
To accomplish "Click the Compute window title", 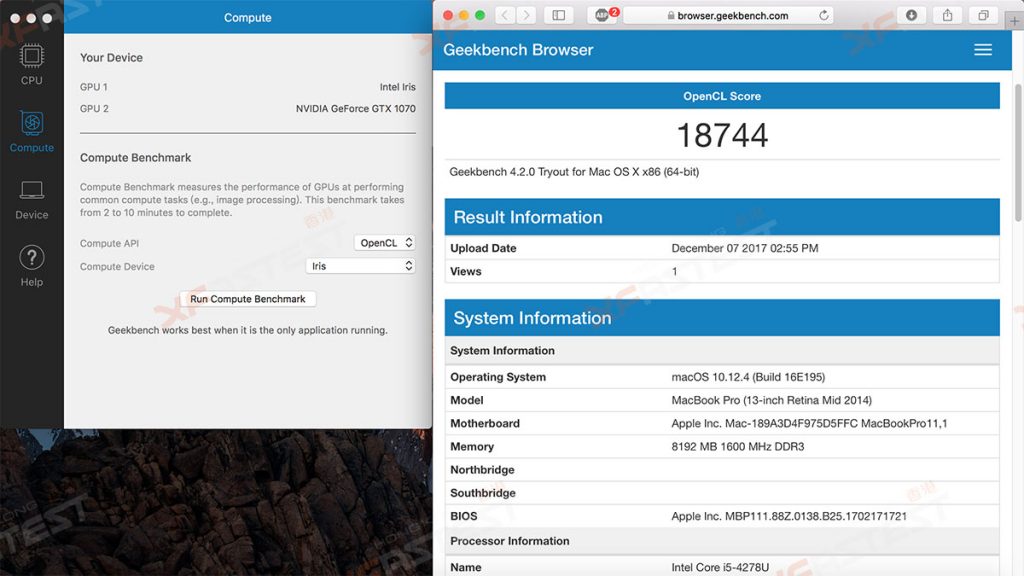I will click(x=248, y=18).
